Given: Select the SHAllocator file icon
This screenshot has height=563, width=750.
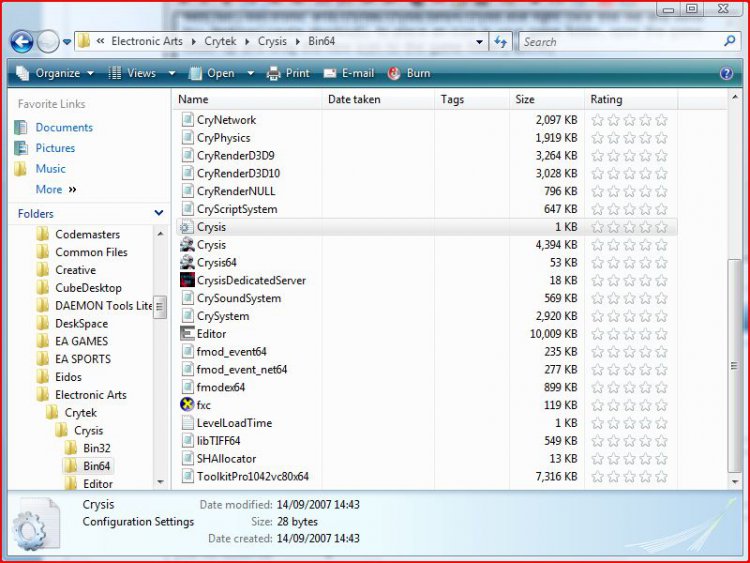Looking at the screenshot, I should pyautogui.click(x=188, y=458).
